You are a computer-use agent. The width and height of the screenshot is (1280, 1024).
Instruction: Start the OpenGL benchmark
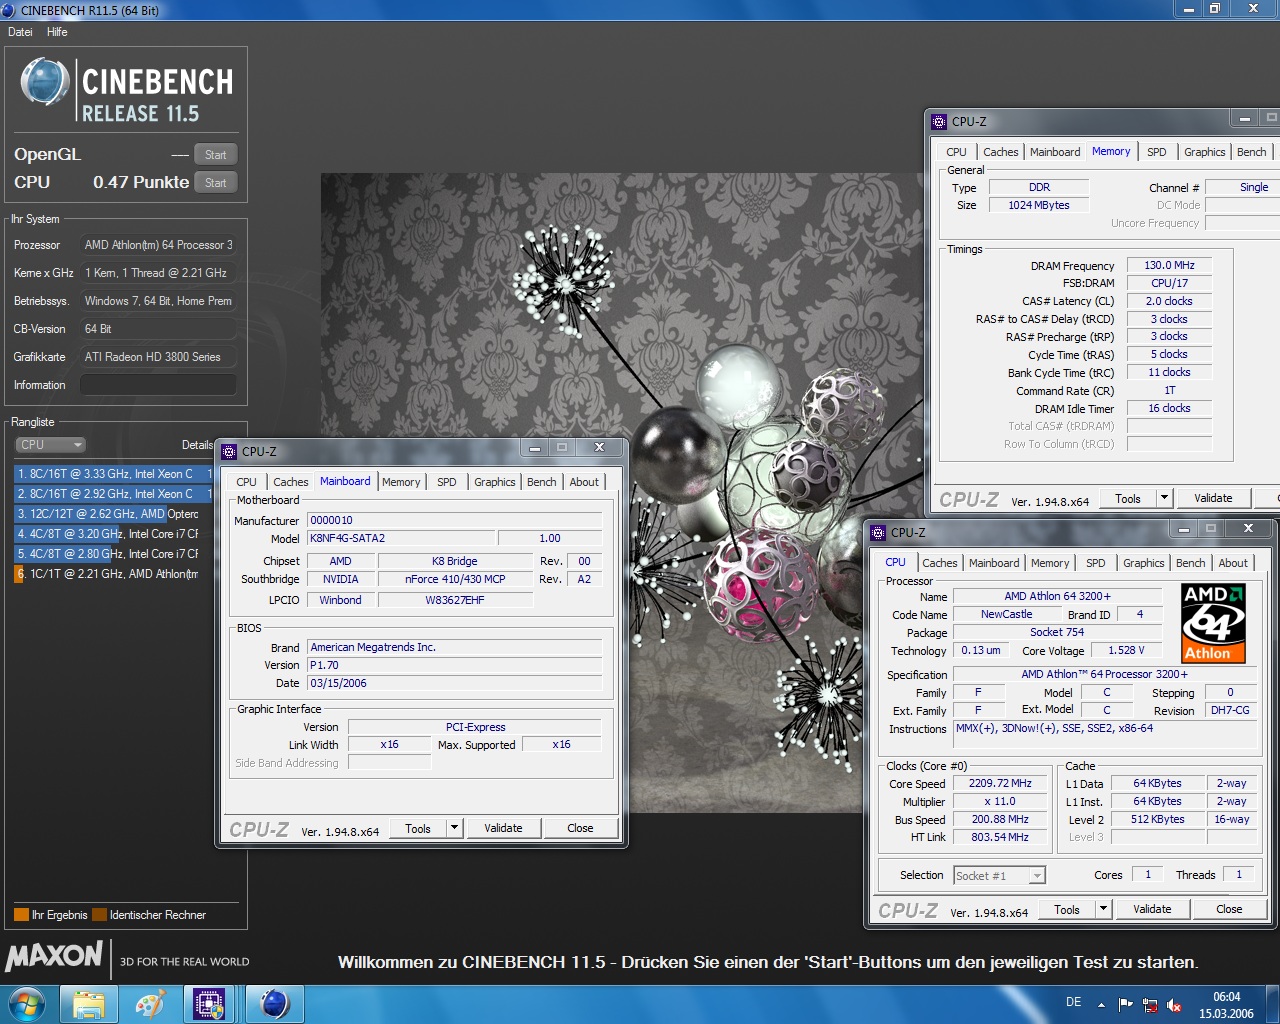click(215, 155)
